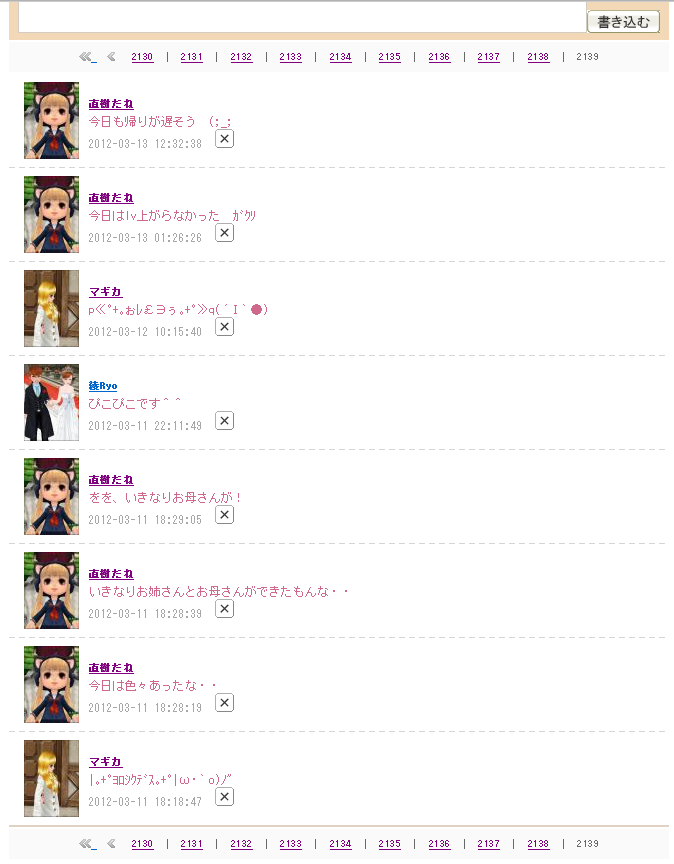
Task: Remove the comment posted at 18:28:19
Action: point(224,703)
